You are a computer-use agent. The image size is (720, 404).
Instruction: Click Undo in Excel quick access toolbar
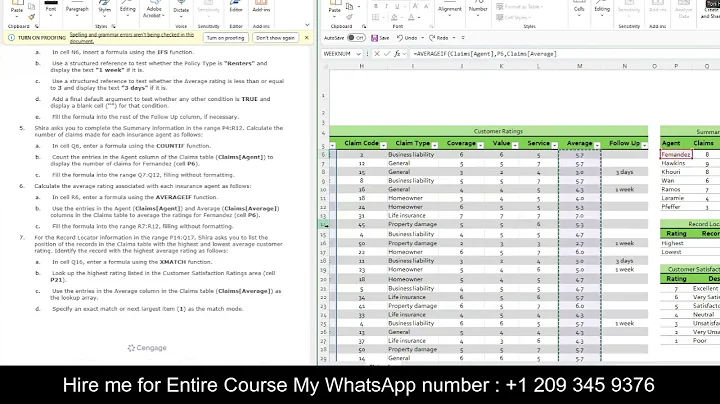pyautogui.click(x=407, y=38)
